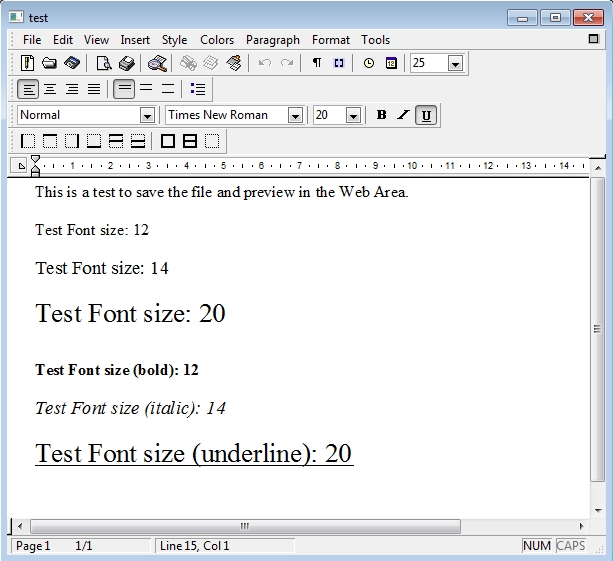Image resolution: width=613 pixels, height=561 pixels.
Task: Click the New document icon
Action: pyautogui.click(x=28, y=63)
